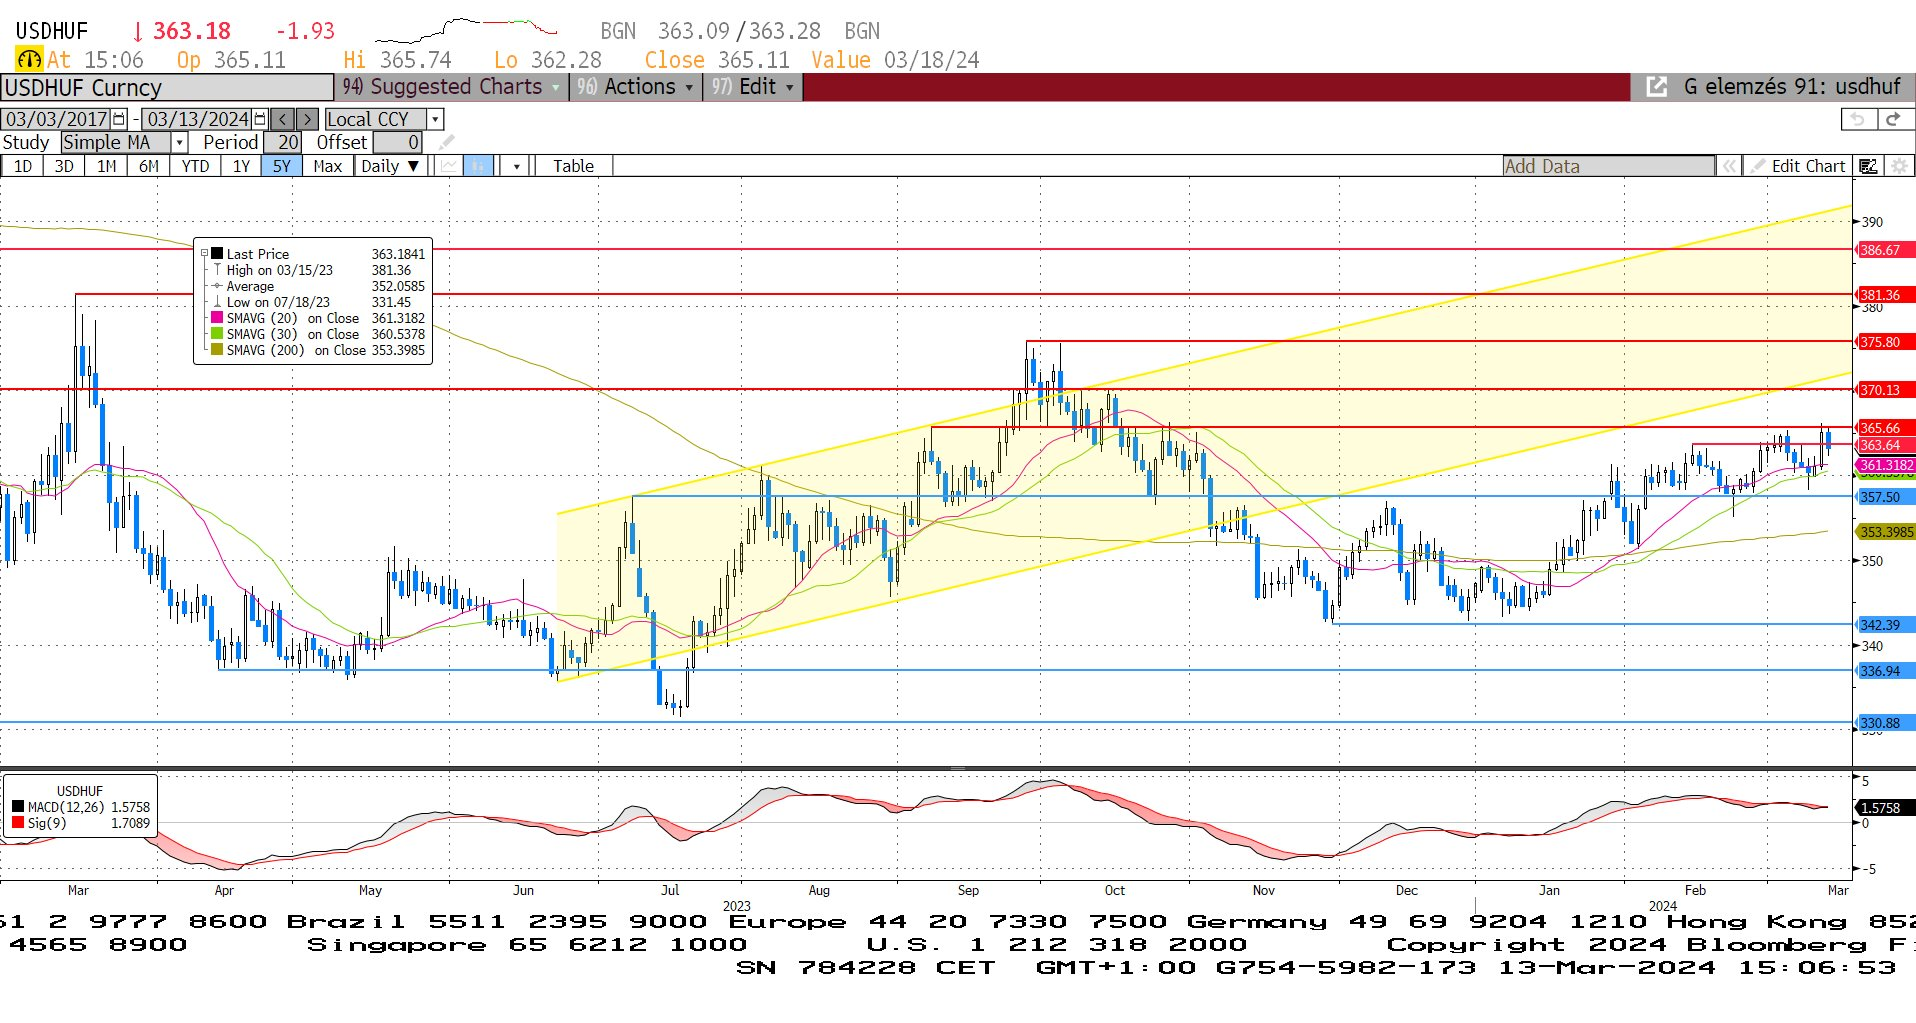Image resolution: width=1916 pixels, height=1023 pixels.
Task: Click the end date field 03/13/2024
Action: pyautogui.click(x=198, y=119)
